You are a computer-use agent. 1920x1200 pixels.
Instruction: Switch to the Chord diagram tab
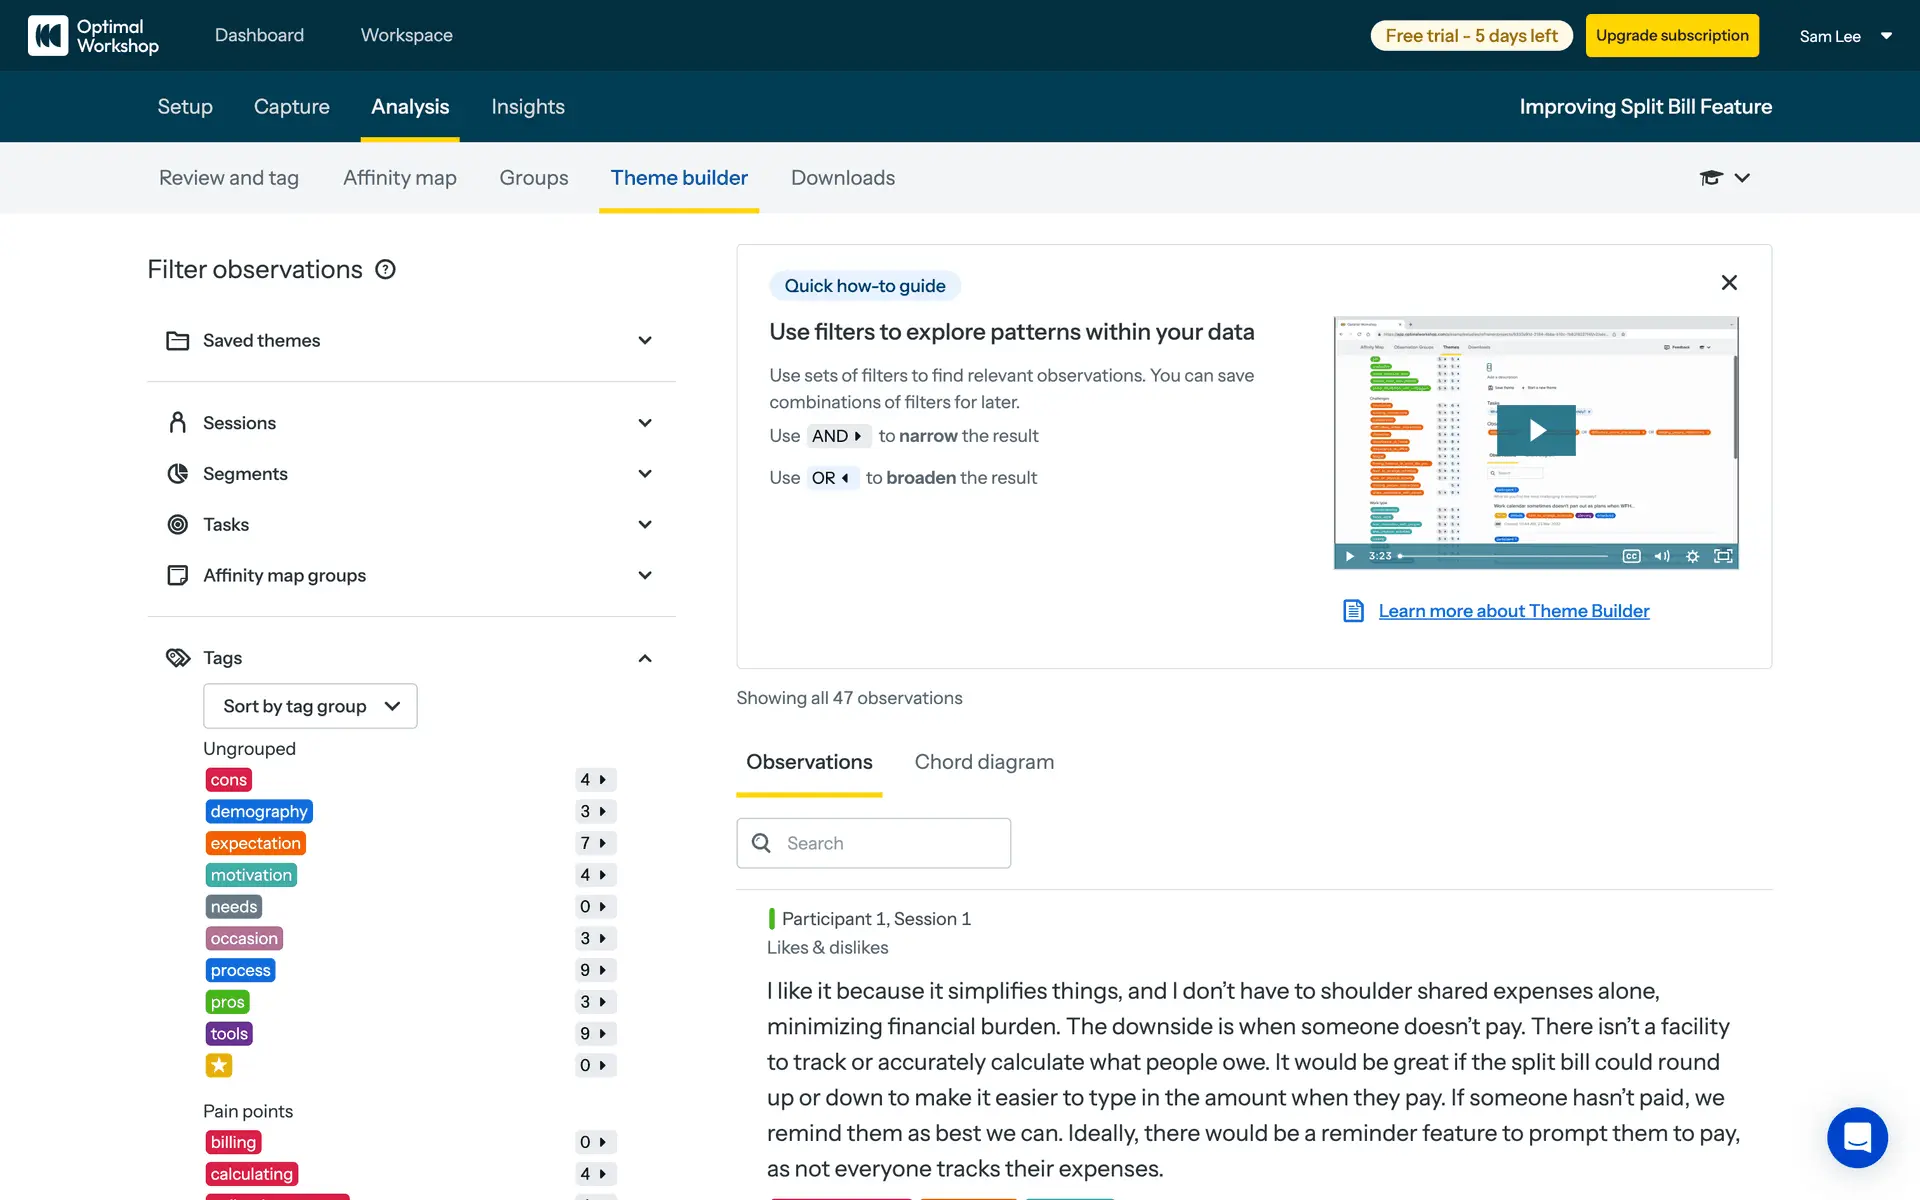pyautogui.click(x=984, y=762)
